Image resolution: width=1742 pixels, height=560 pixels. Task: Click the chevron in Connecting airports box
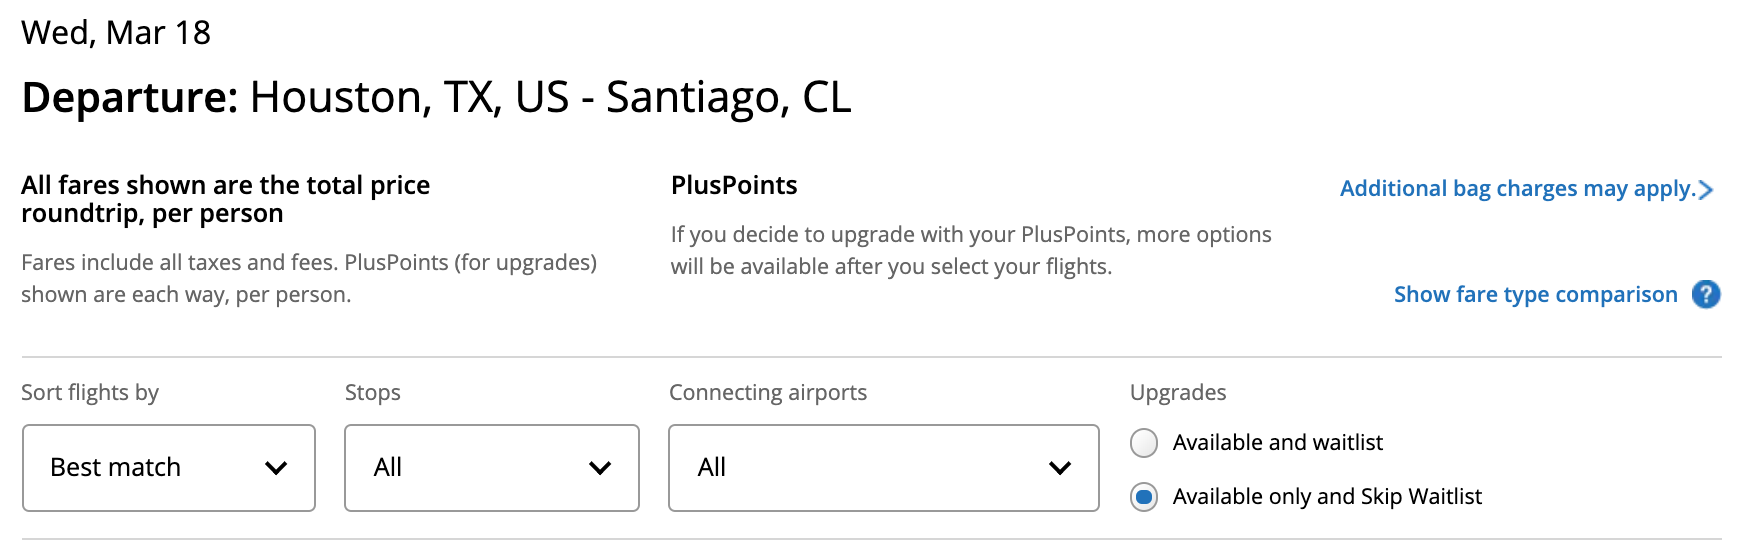(1060, 468)
